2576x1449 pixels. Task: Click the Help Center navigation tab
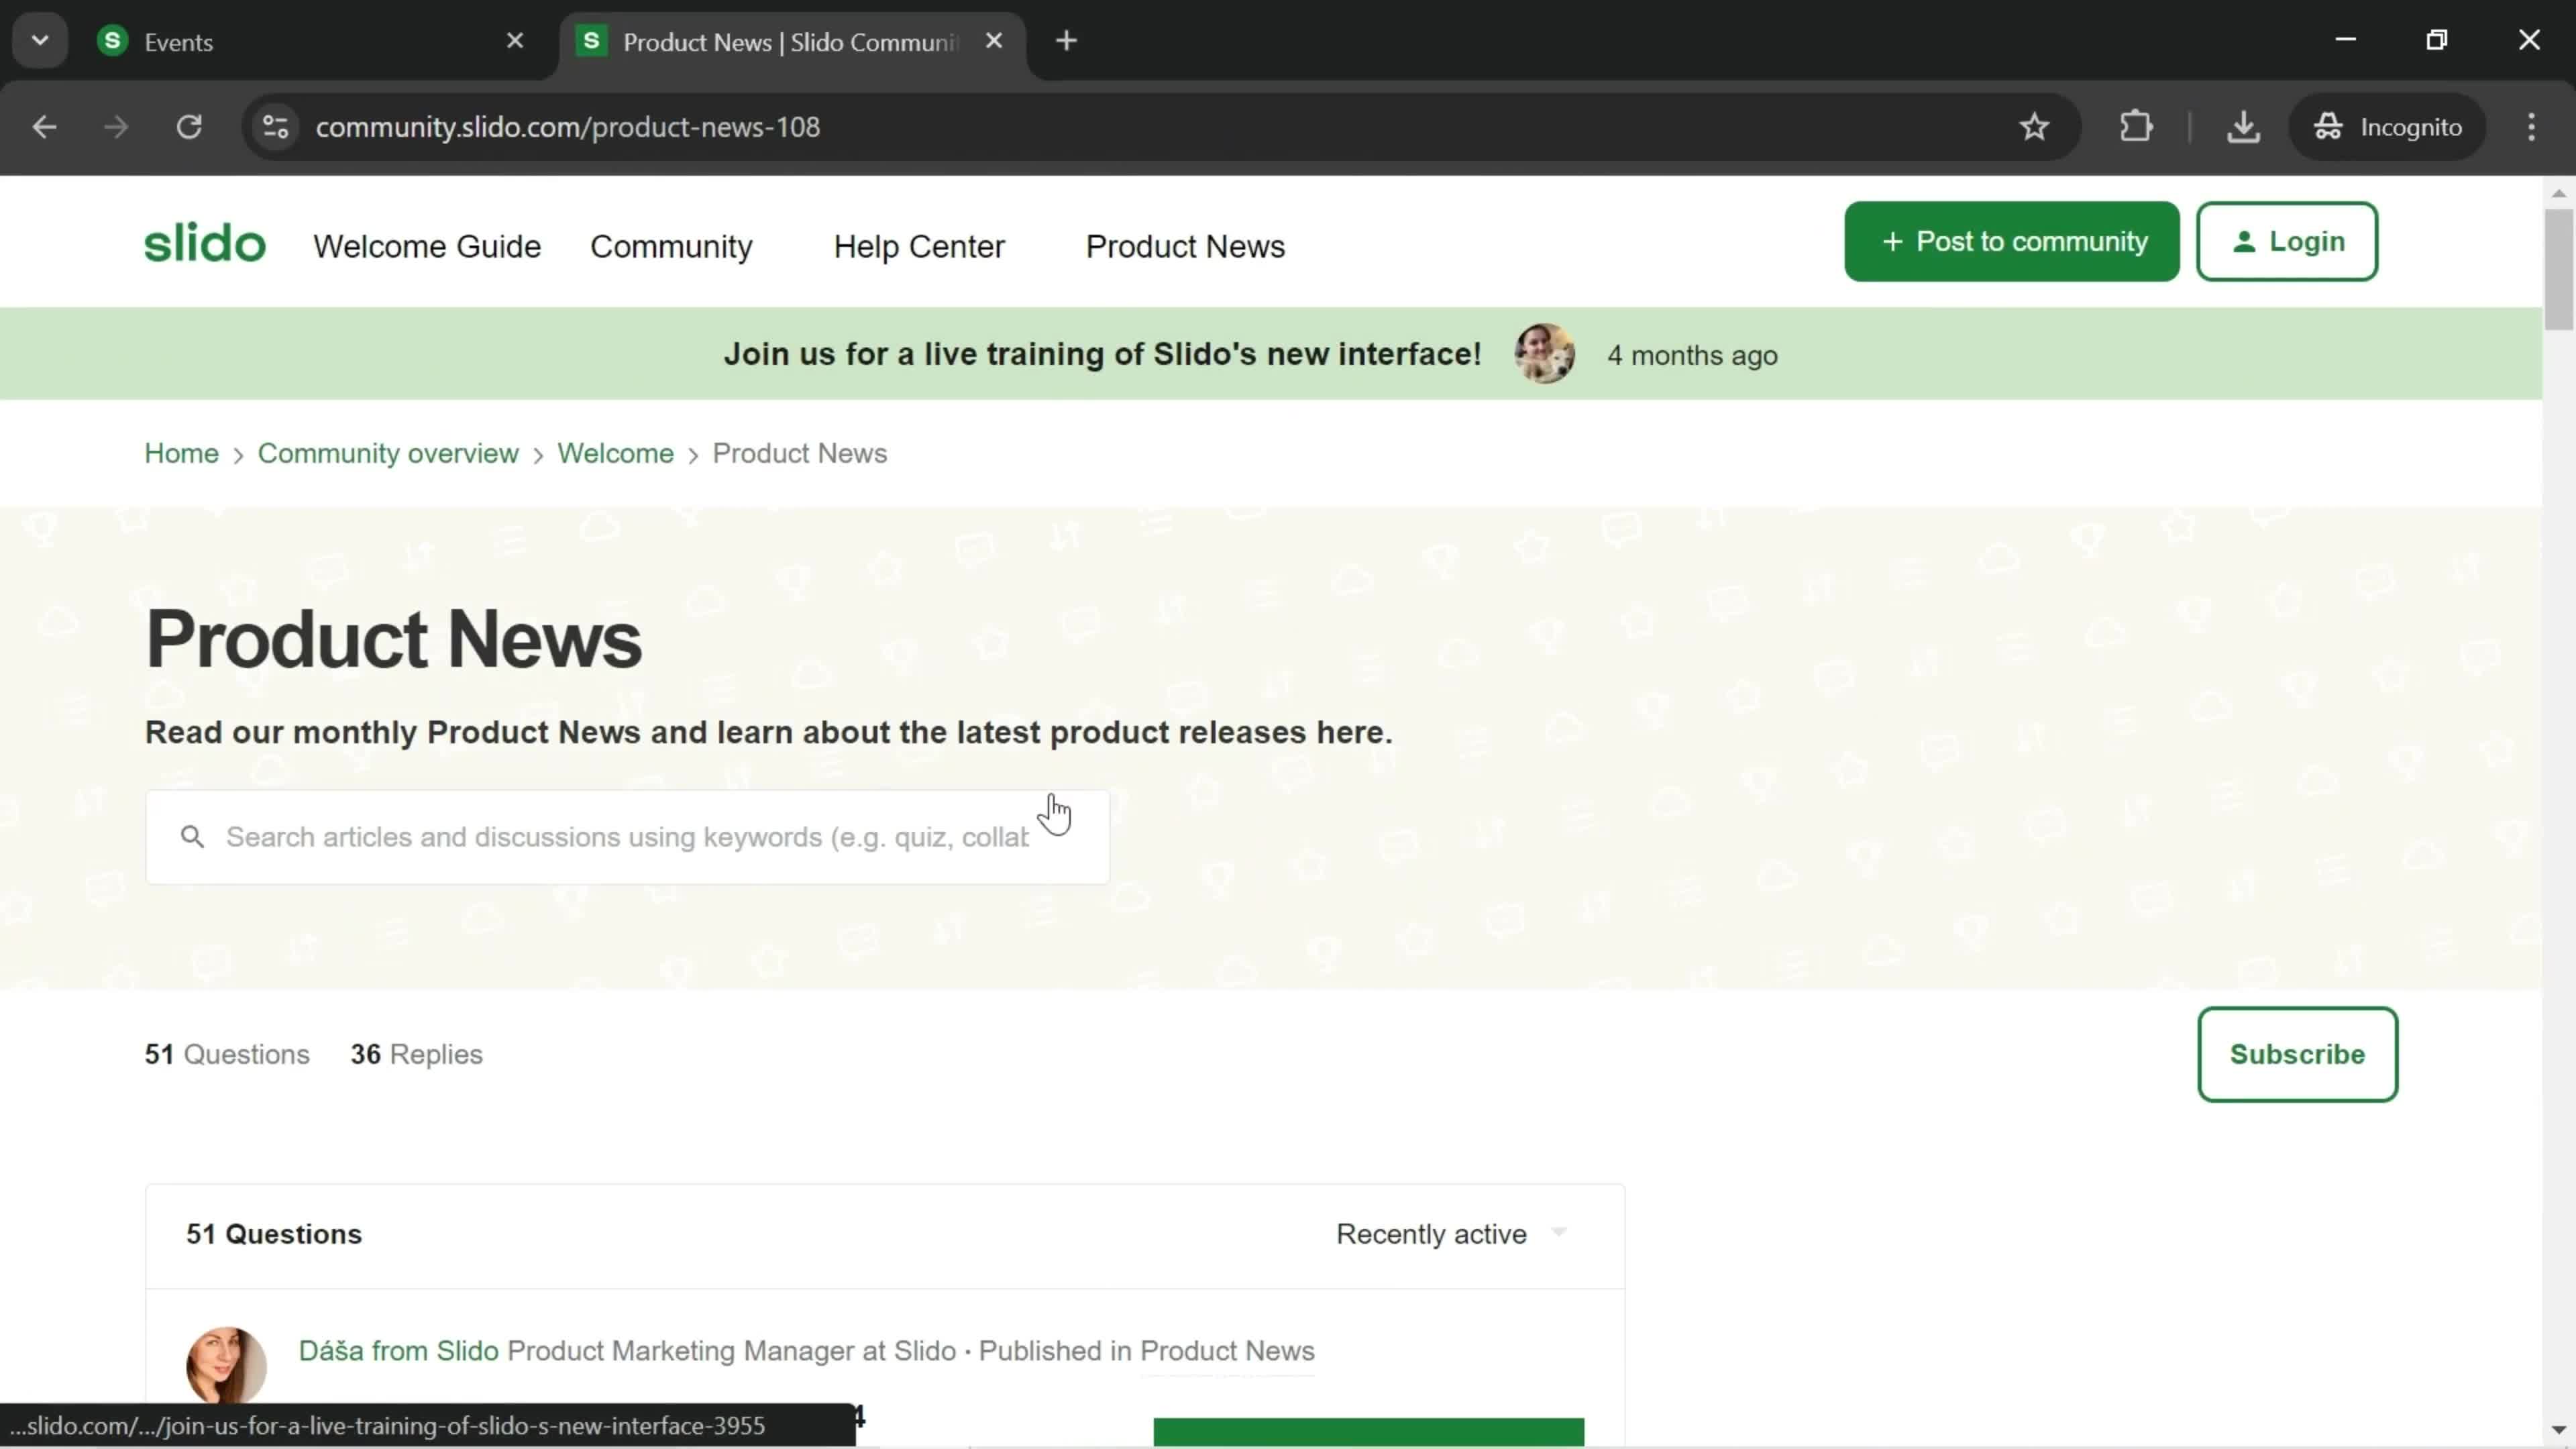pyautogui.click(x=918, y=246)
